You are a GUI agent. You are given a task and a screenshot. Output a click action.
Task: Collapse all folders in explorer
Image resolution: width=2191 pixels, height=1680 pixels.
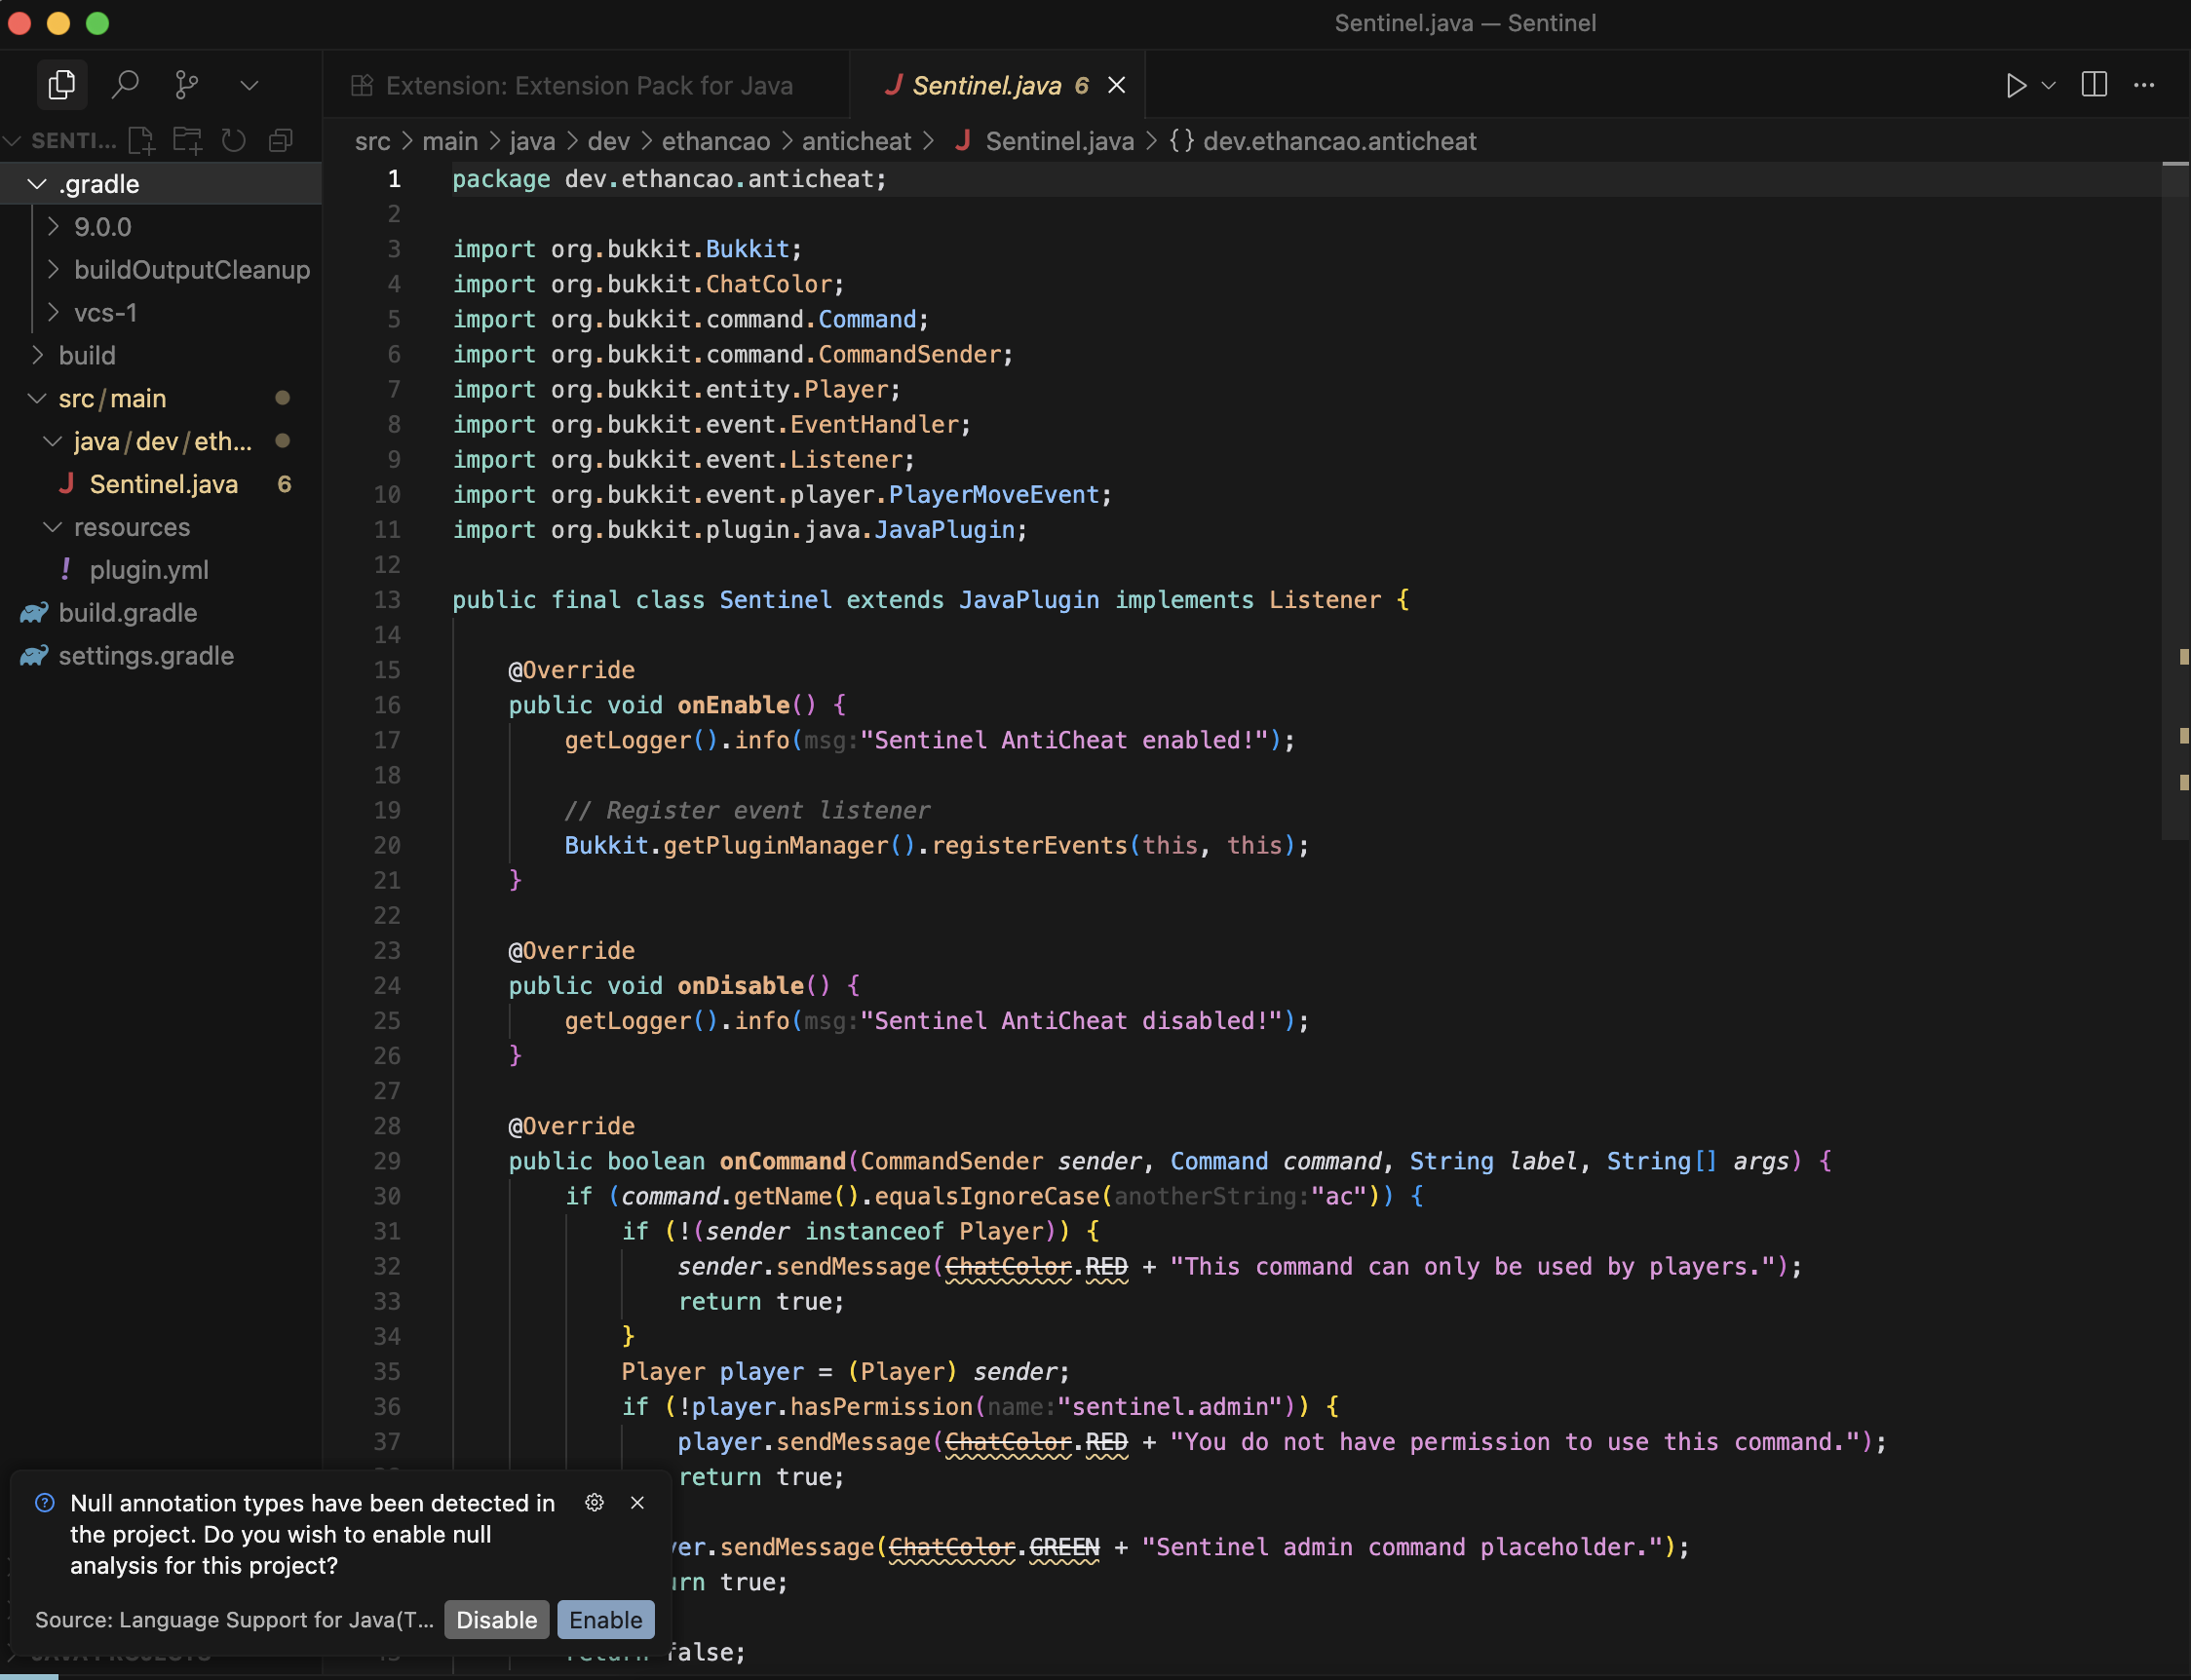[281, 140]
